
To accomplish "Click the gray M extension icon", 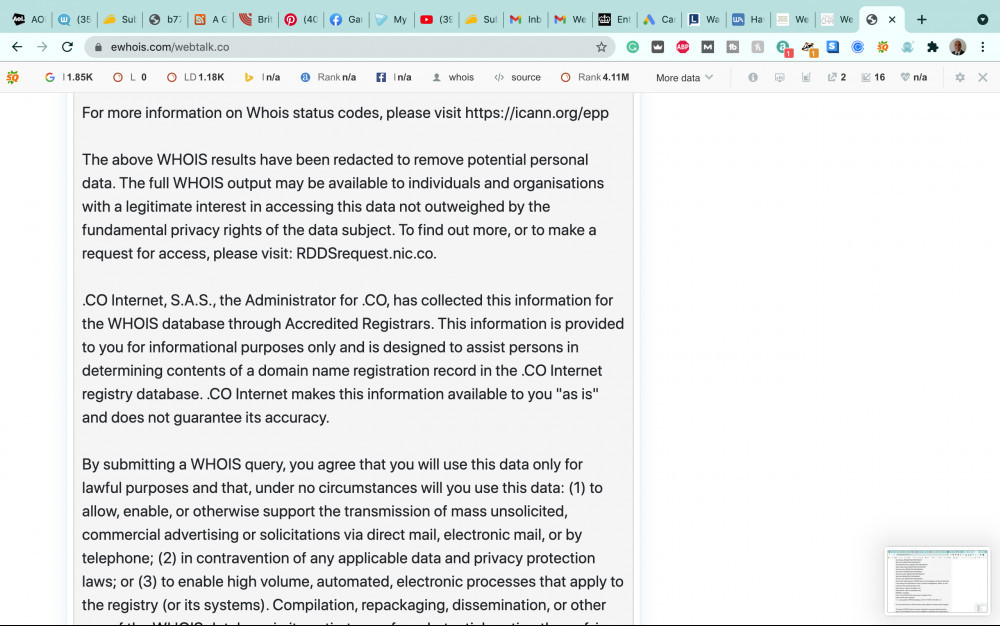I will click(707, 47).
